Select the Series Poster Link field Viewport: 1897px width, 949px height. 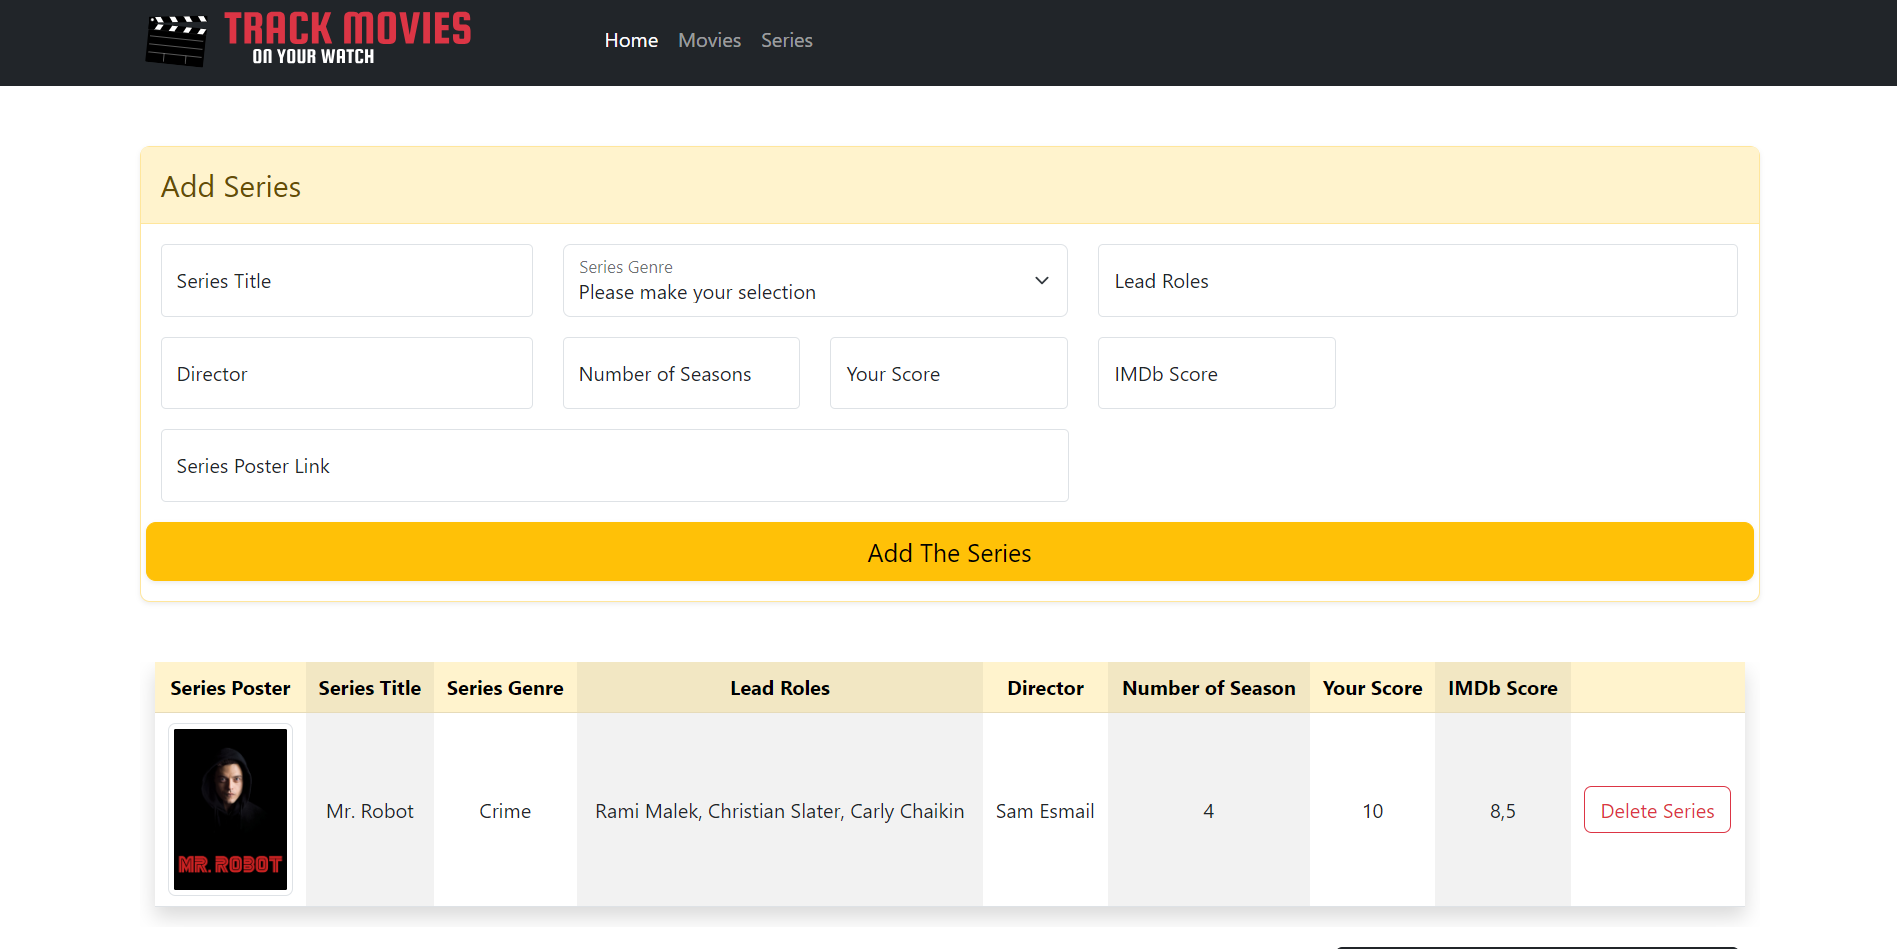point(614,465)
